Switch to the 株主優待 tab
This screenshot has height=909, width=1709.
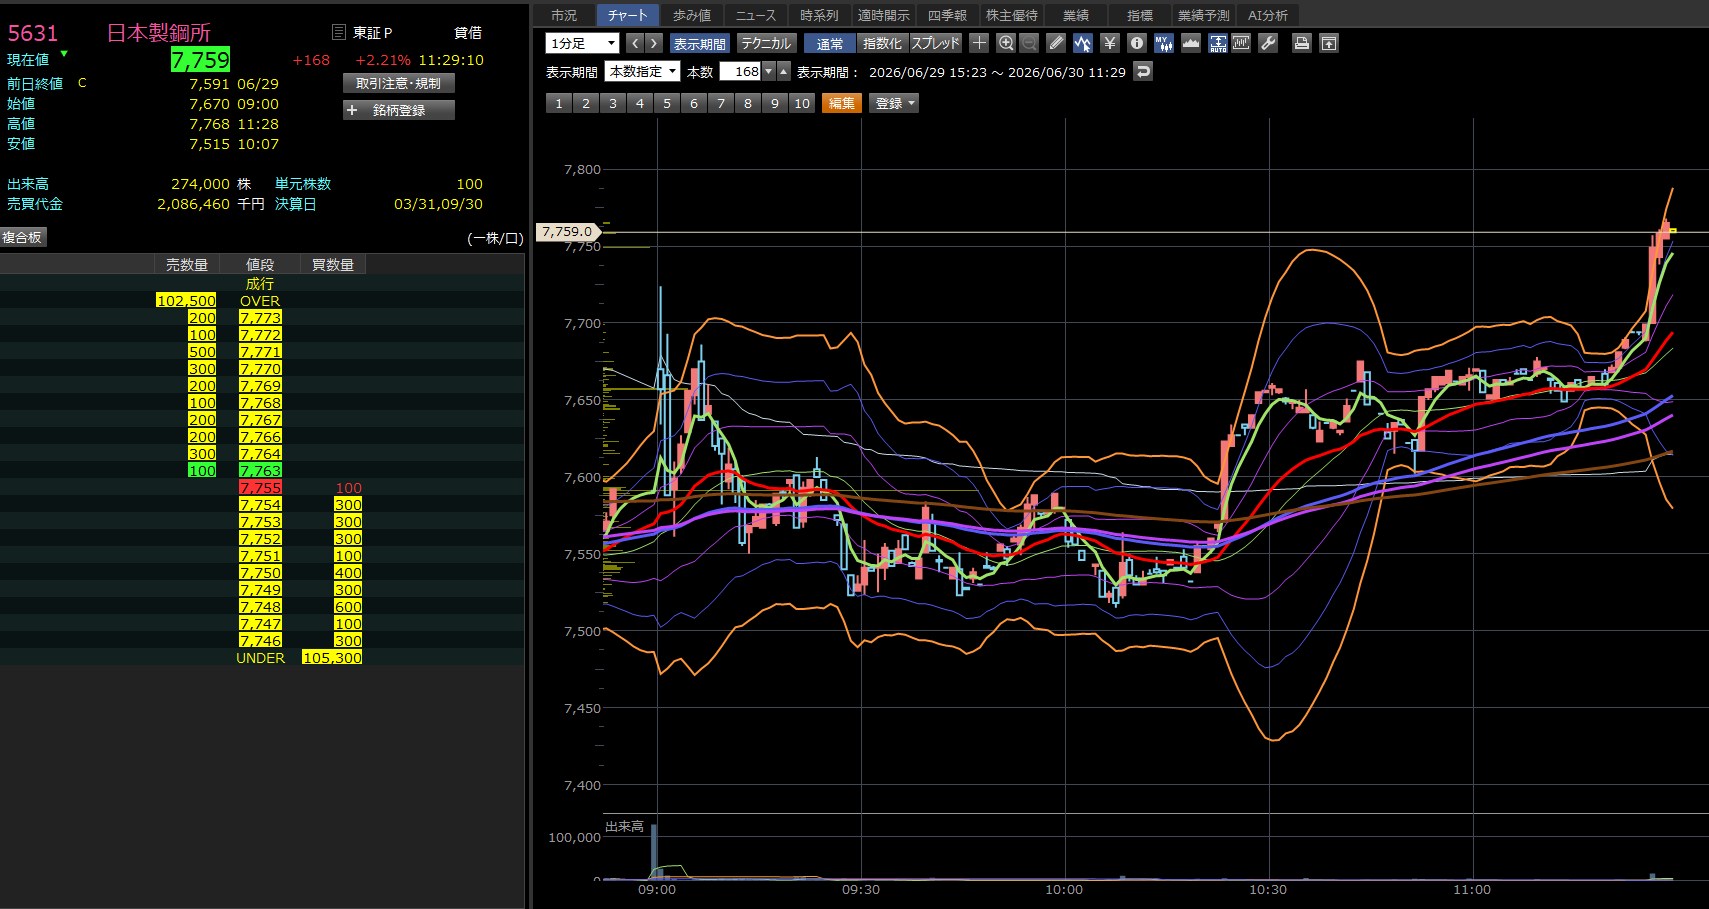point(1012,15)
